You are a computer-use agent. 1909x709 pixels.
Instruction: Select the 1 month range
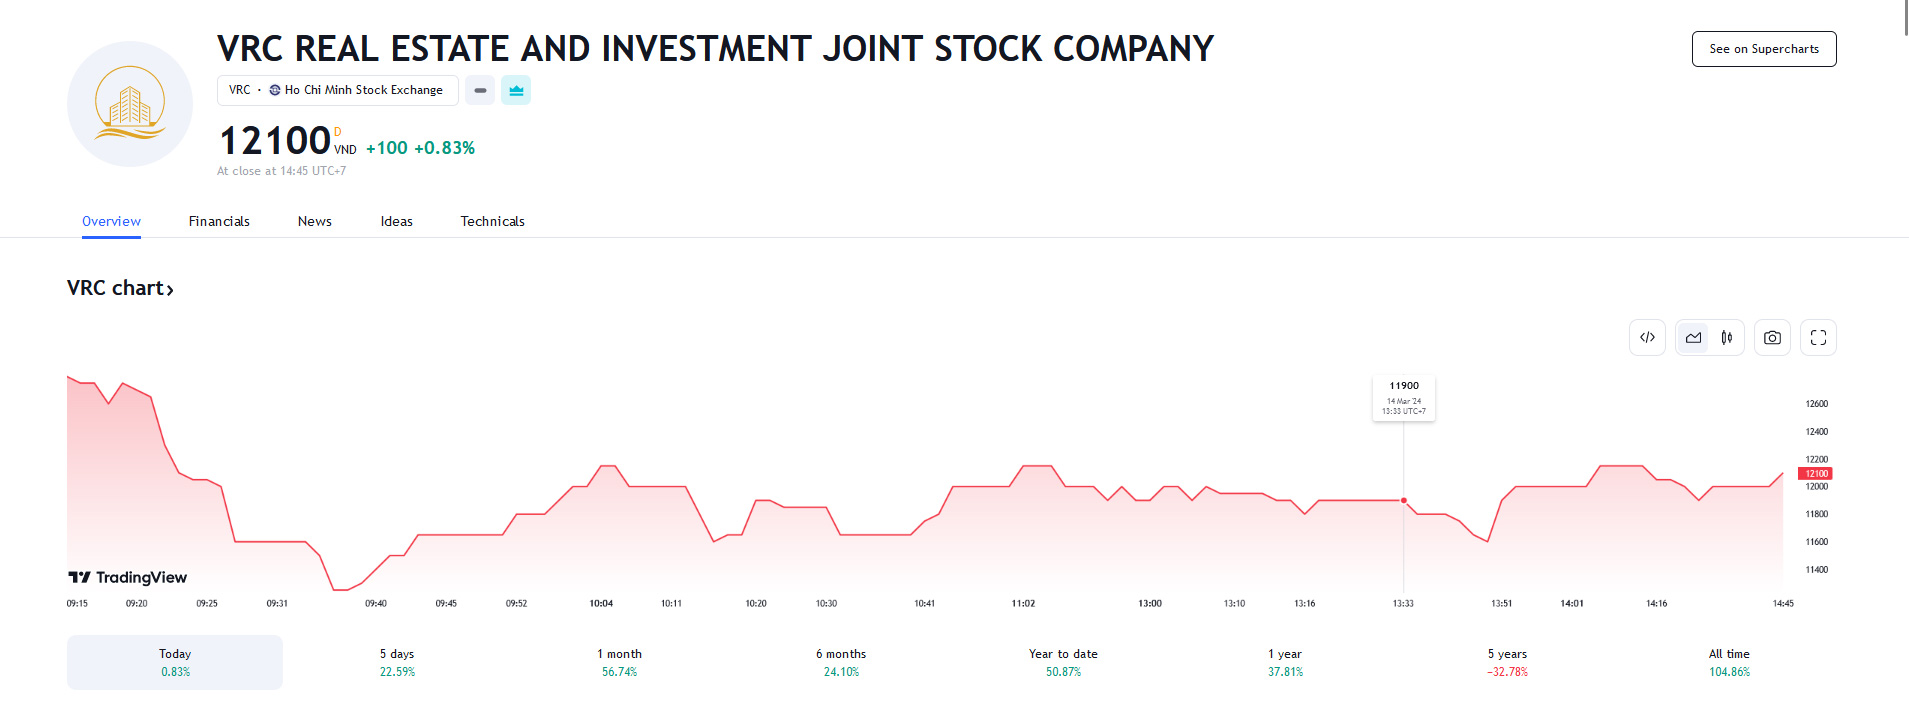point(619,662)
